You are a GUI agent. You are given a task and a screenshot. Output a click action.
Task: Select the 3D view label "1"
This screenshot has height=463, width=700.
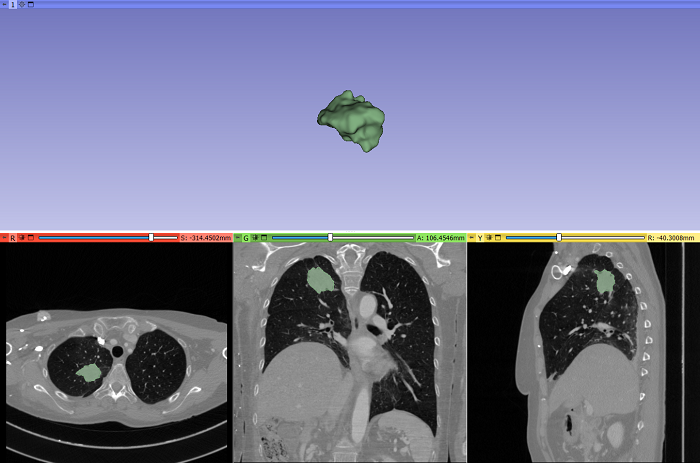coord(13,4)
